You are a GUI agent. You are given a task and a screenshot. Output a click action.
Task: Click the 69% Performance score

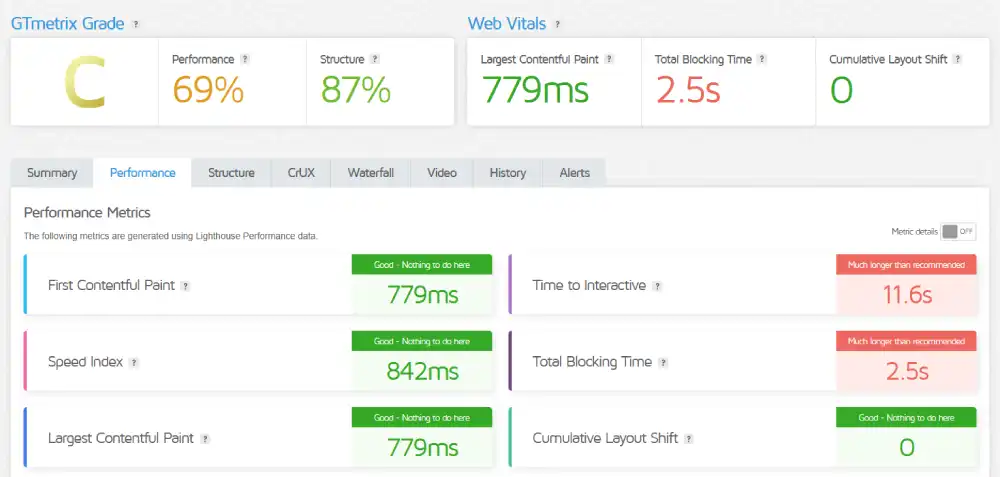click(x=208, y=89)
